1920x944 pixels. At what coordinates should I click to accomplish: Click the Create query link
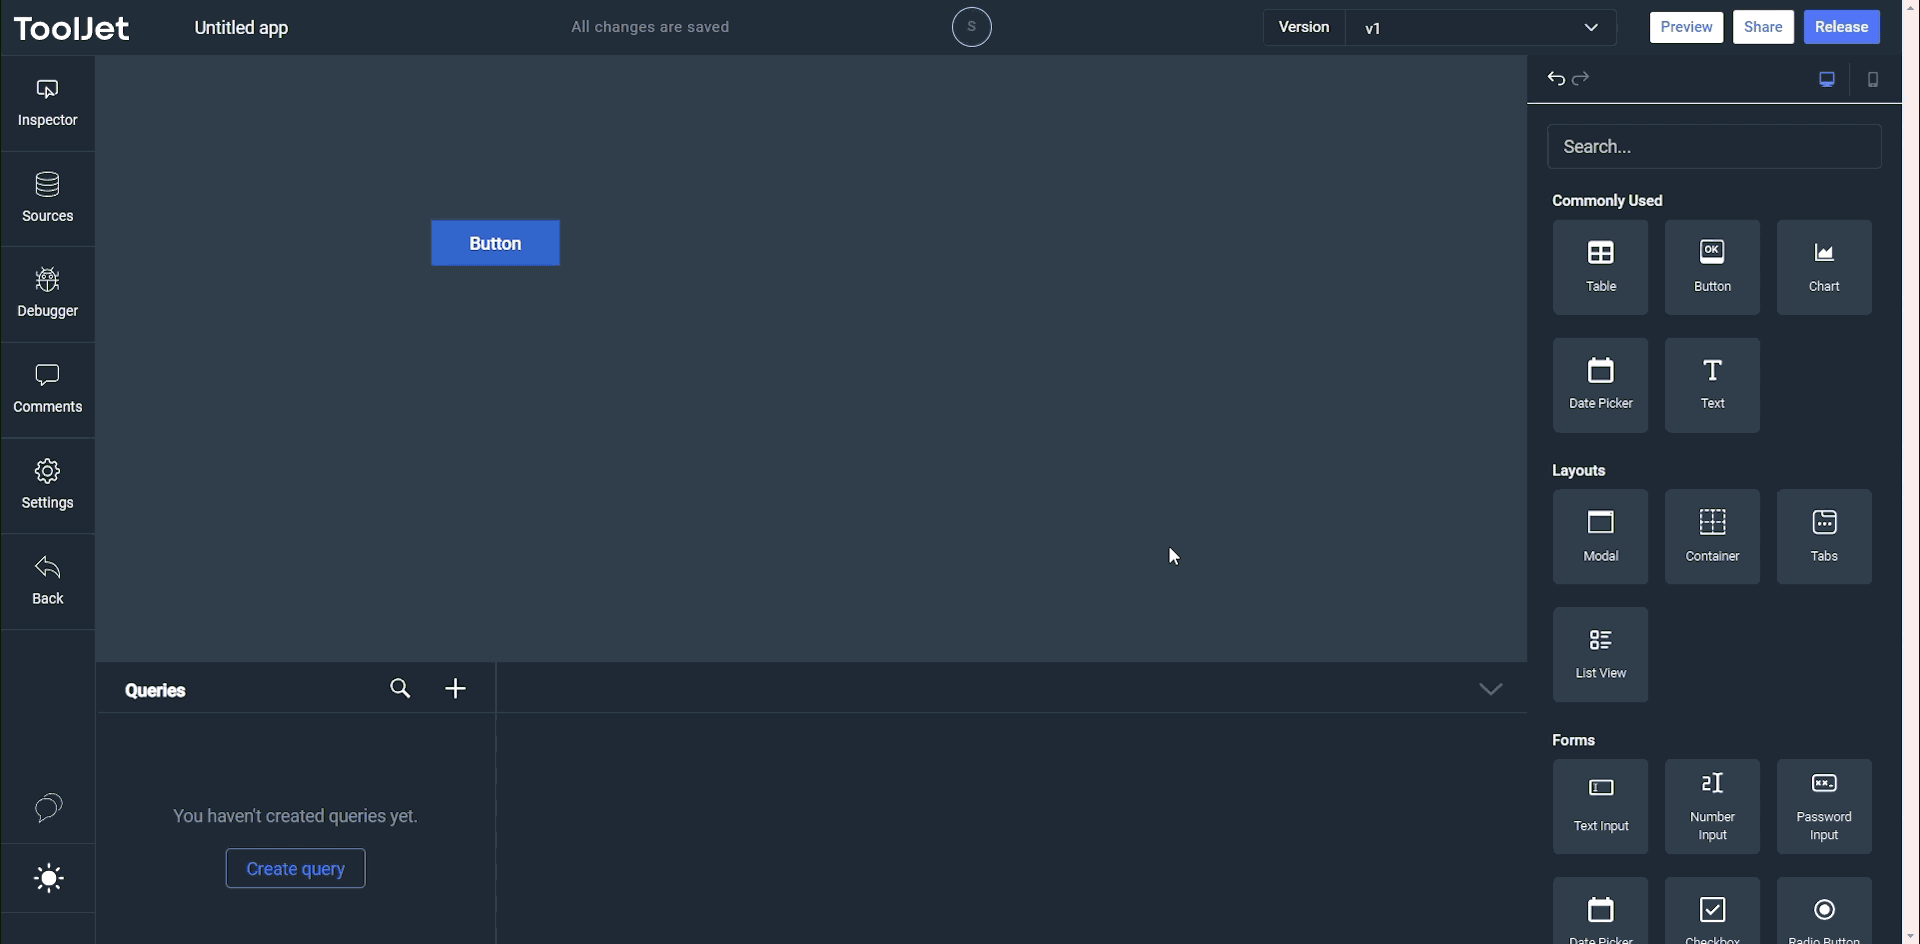[x=295, y=868]
